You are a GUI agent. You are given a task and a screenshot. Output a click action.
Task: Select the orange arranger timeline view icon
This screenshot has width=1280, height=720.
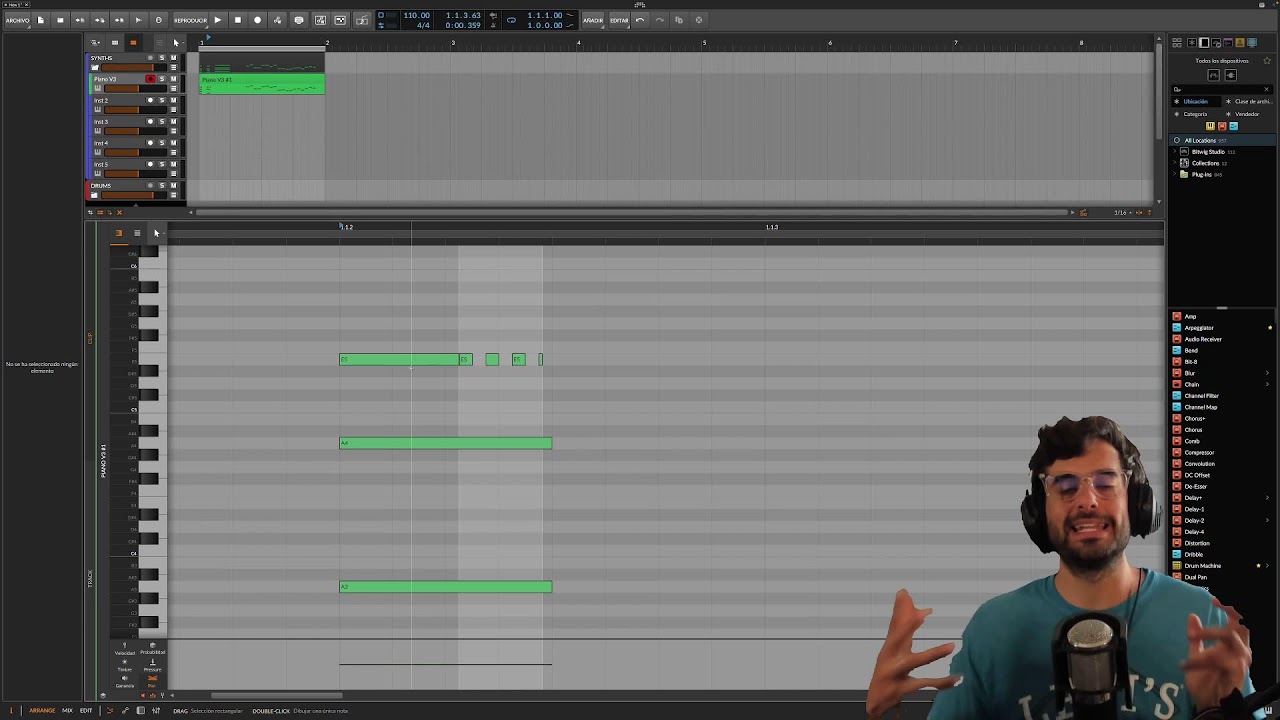point(133,43)
